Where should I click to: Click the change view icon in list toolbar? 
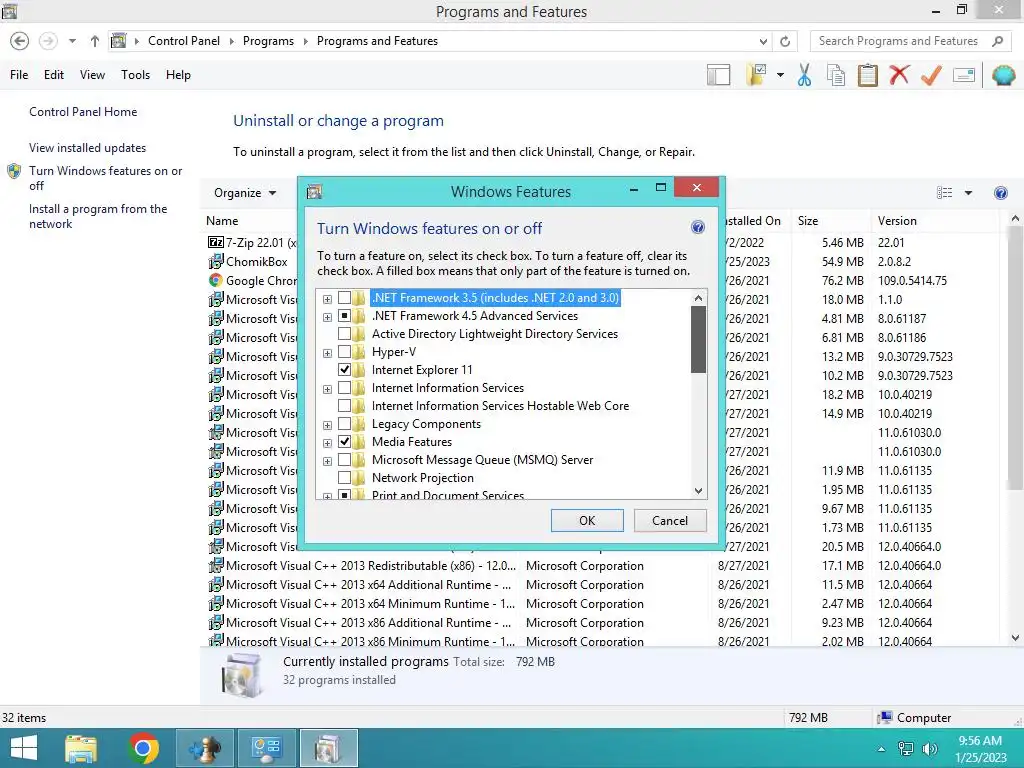(944, 193)
